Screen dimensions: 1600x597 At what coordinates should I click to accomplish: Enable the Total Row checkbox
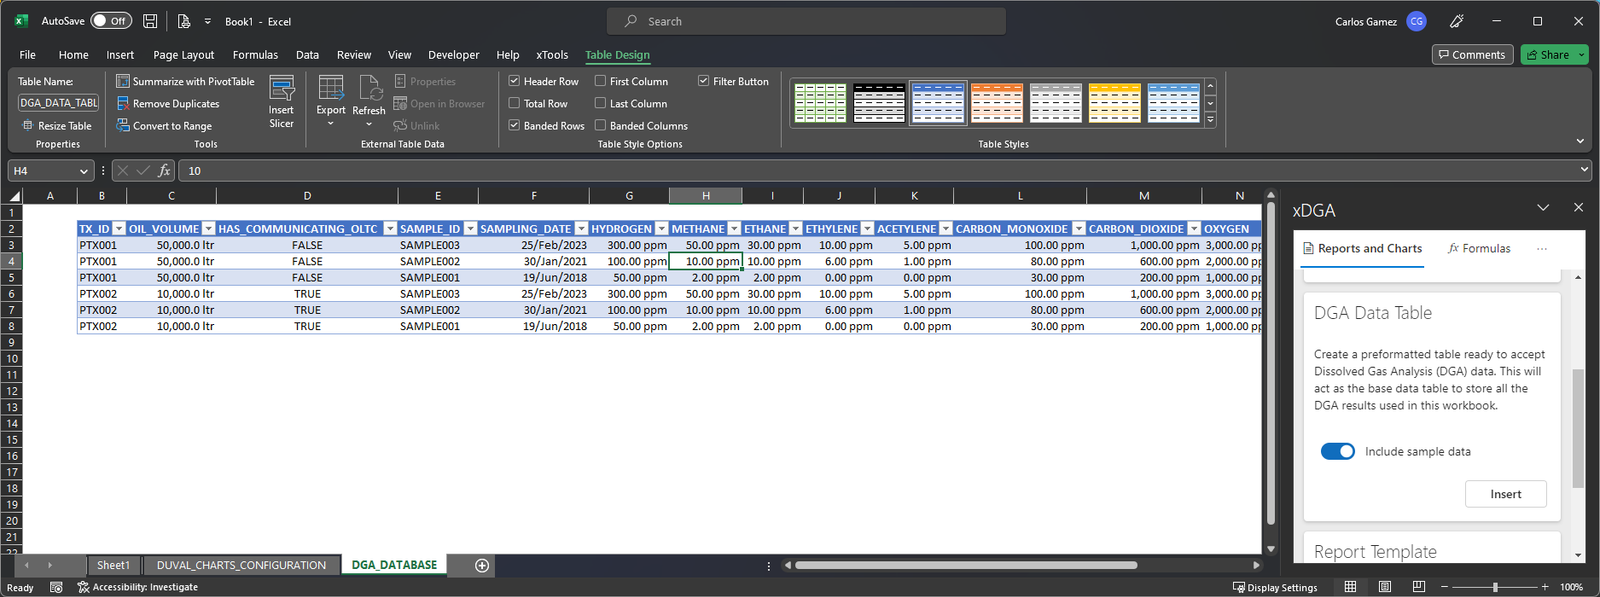point(514,103)
